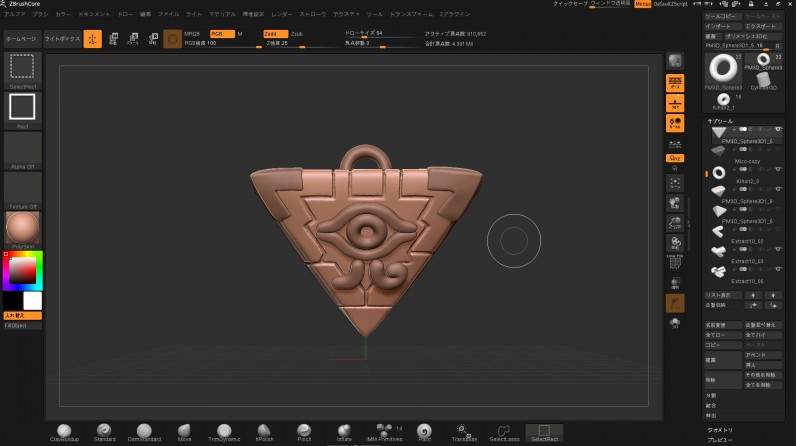Activate the SelectLasso tool

click(x=504, y=431)
